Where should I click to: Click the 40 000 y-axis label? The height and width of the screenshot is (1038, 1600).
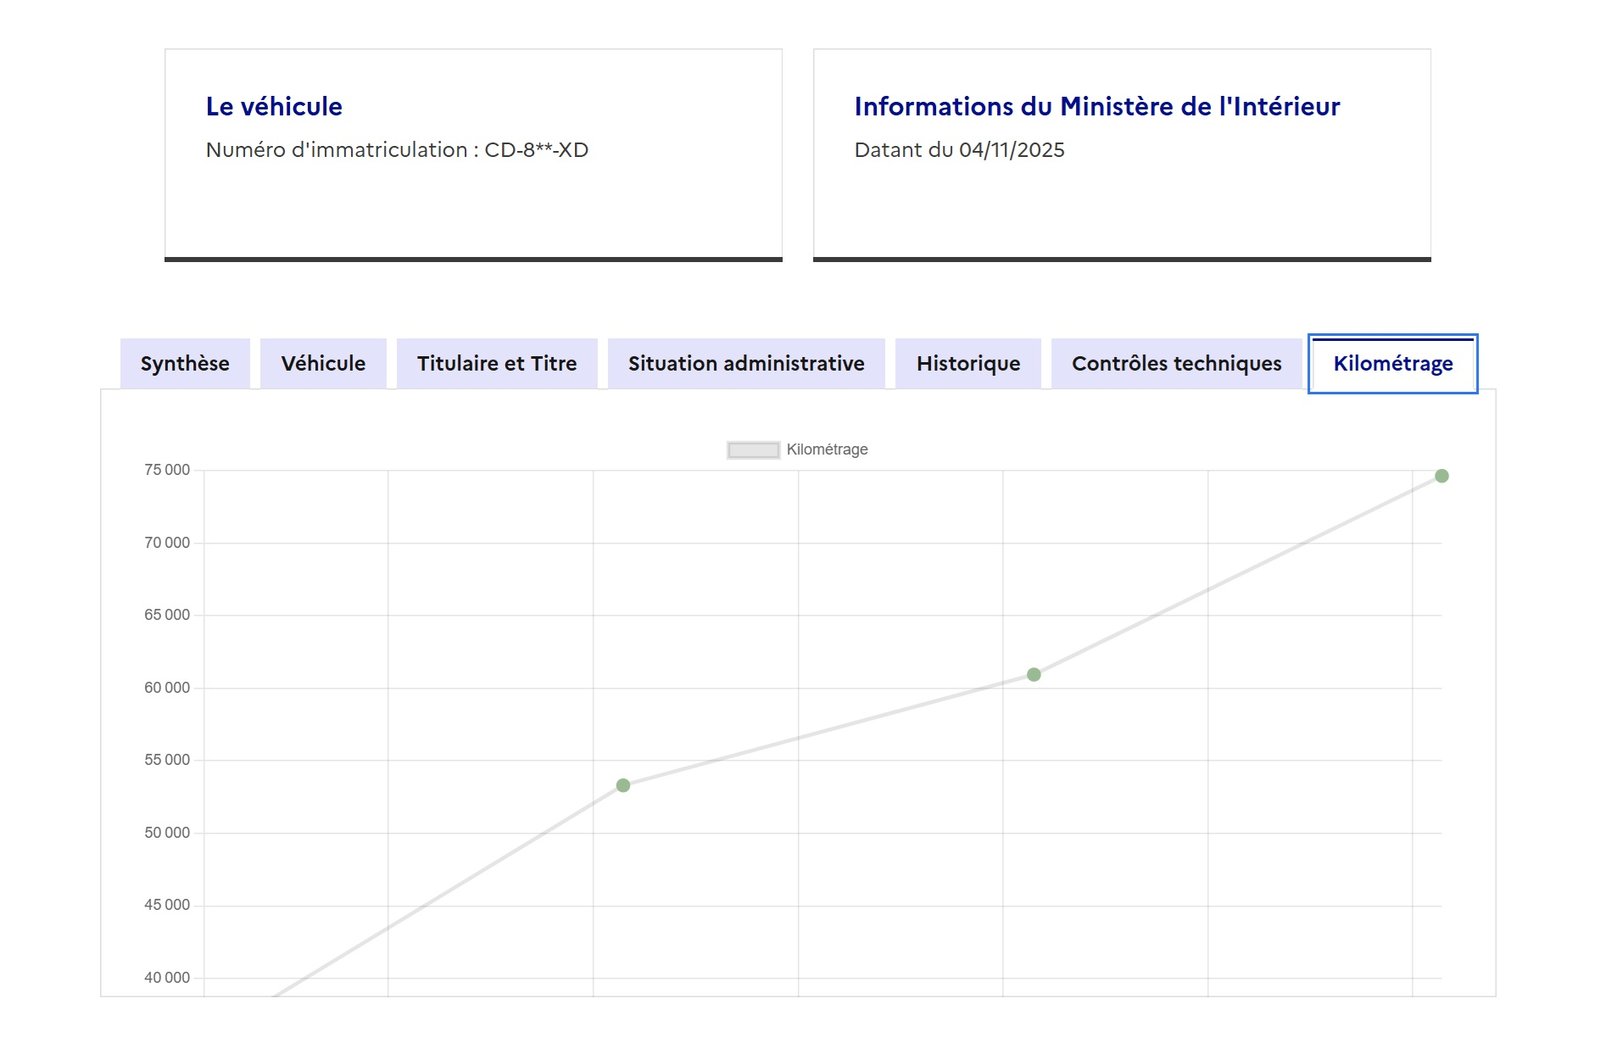point(167,978)
